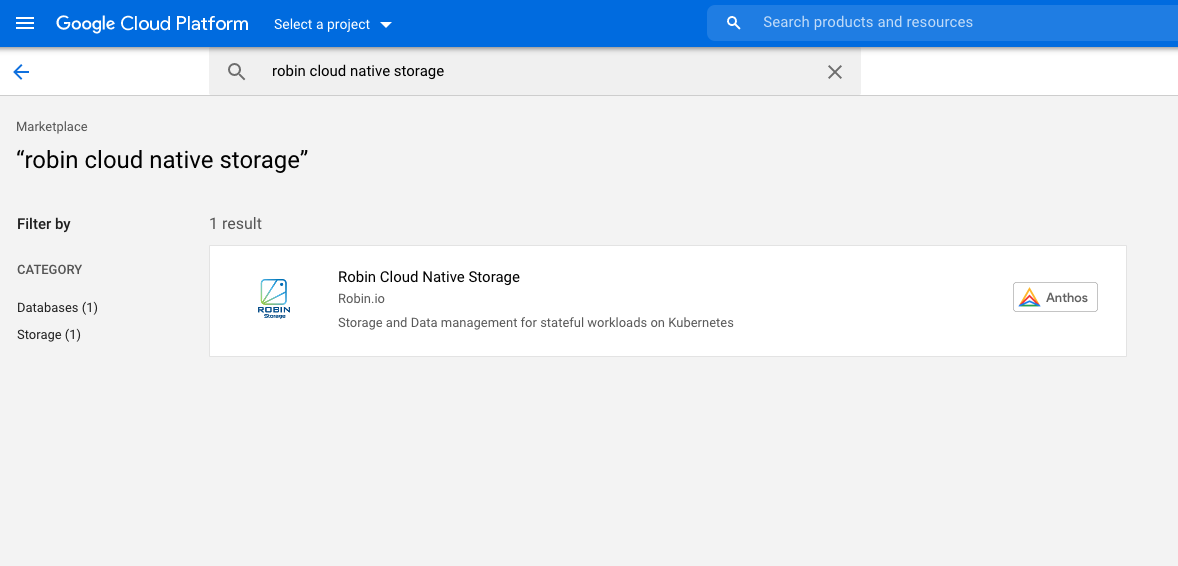Click the CATEGORY filter heading
The width and height of the screenshot is (1178, 566).
pyautogui.click(x=50, y=269)
